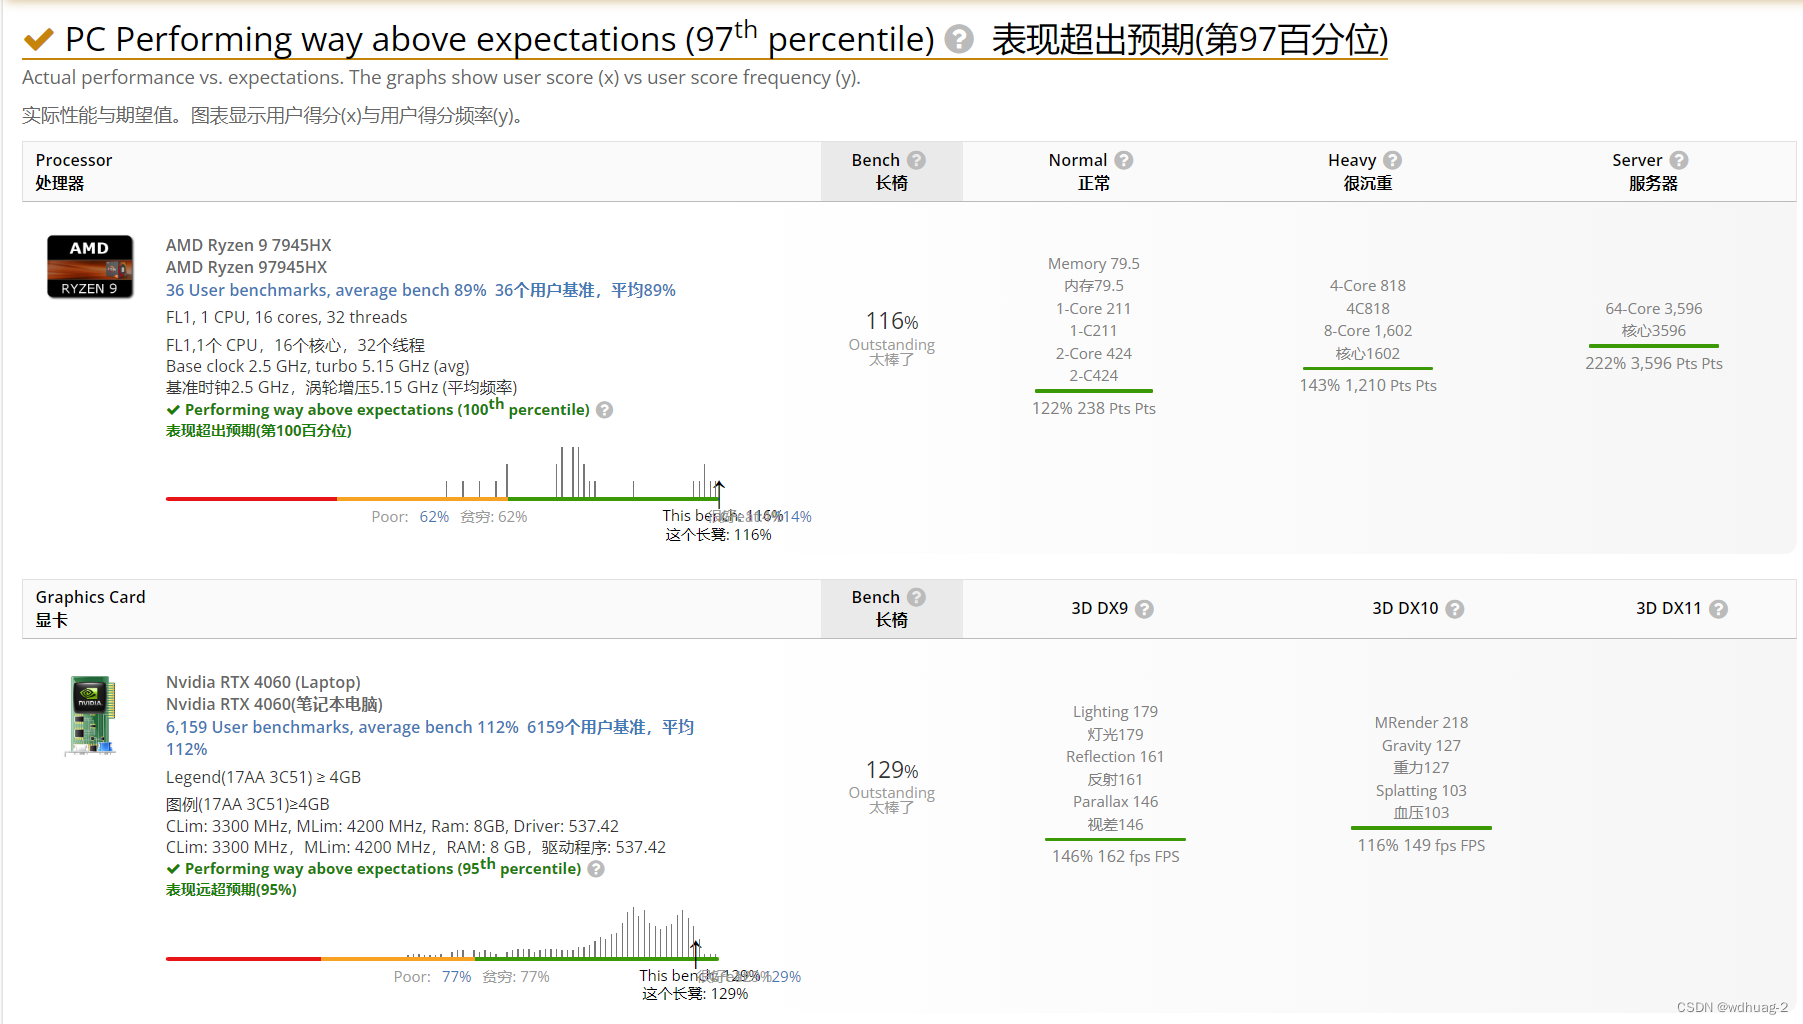The width and height of the screenshot is (1803, 1024).
Task: Click the help icon beside PC Performing headline
Action: pos(958,39)
